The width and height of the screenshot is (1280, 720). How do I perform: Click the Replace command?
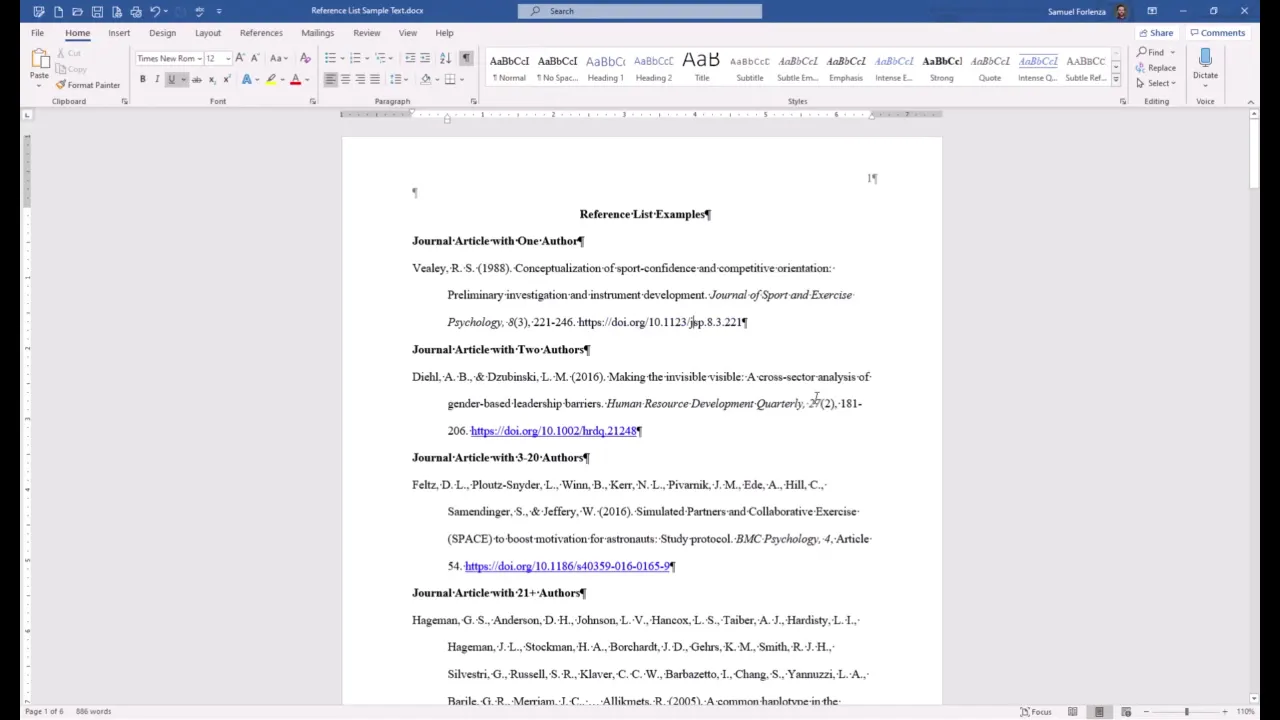(1156, 68)
